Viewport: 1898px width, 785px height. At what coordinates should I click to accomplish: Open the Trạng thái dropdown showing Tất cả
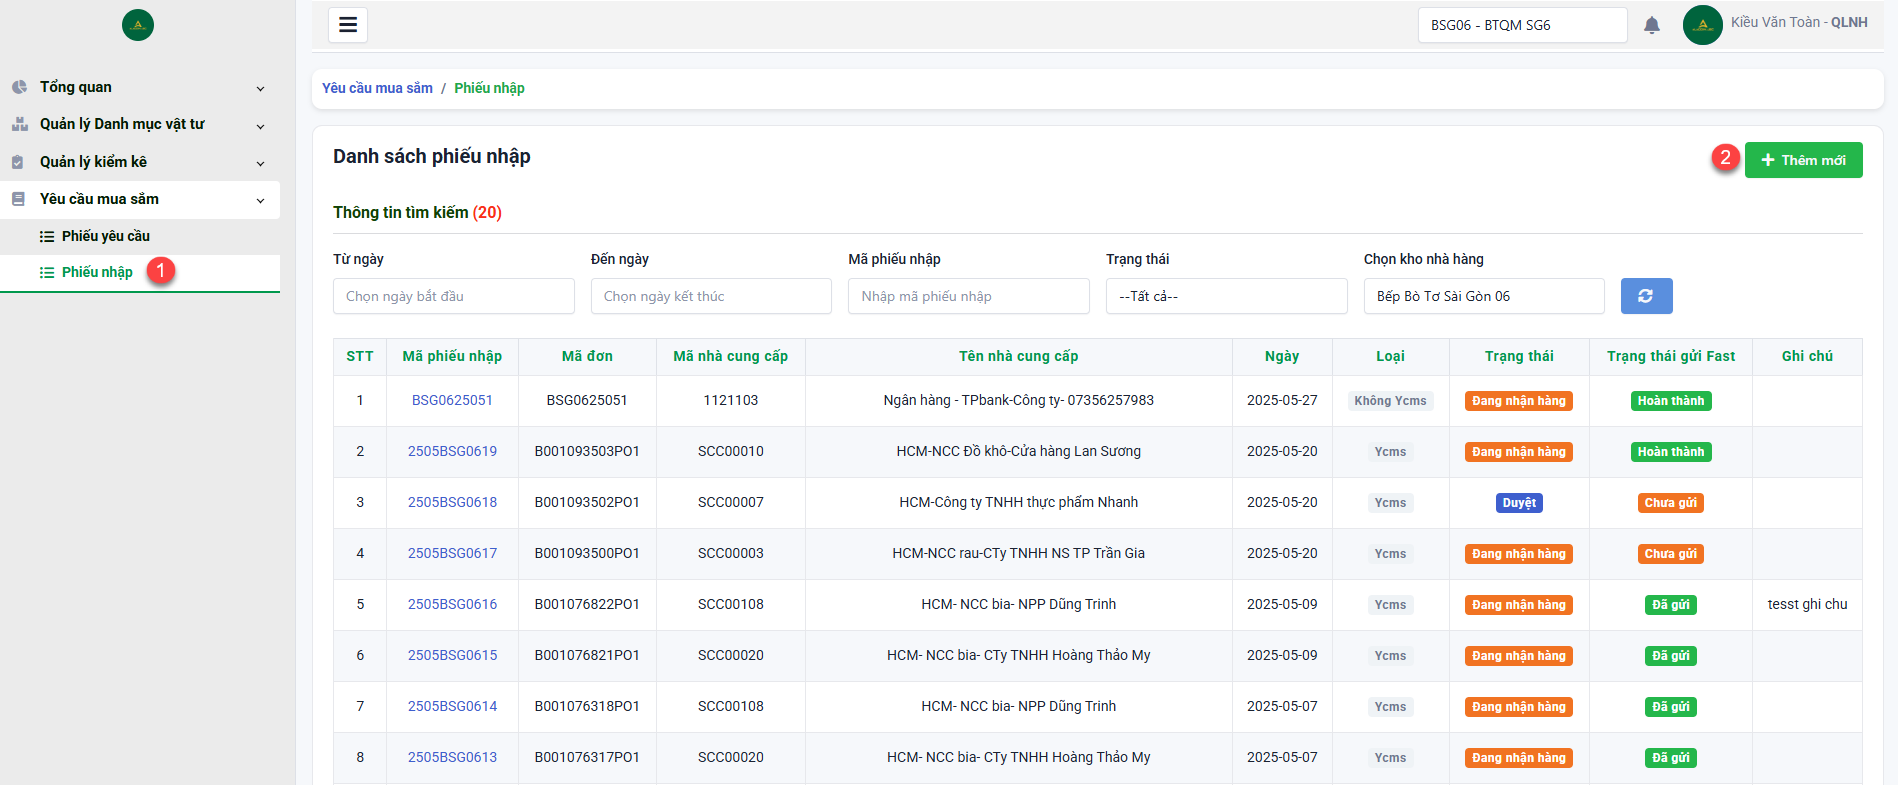[1226, 296]
